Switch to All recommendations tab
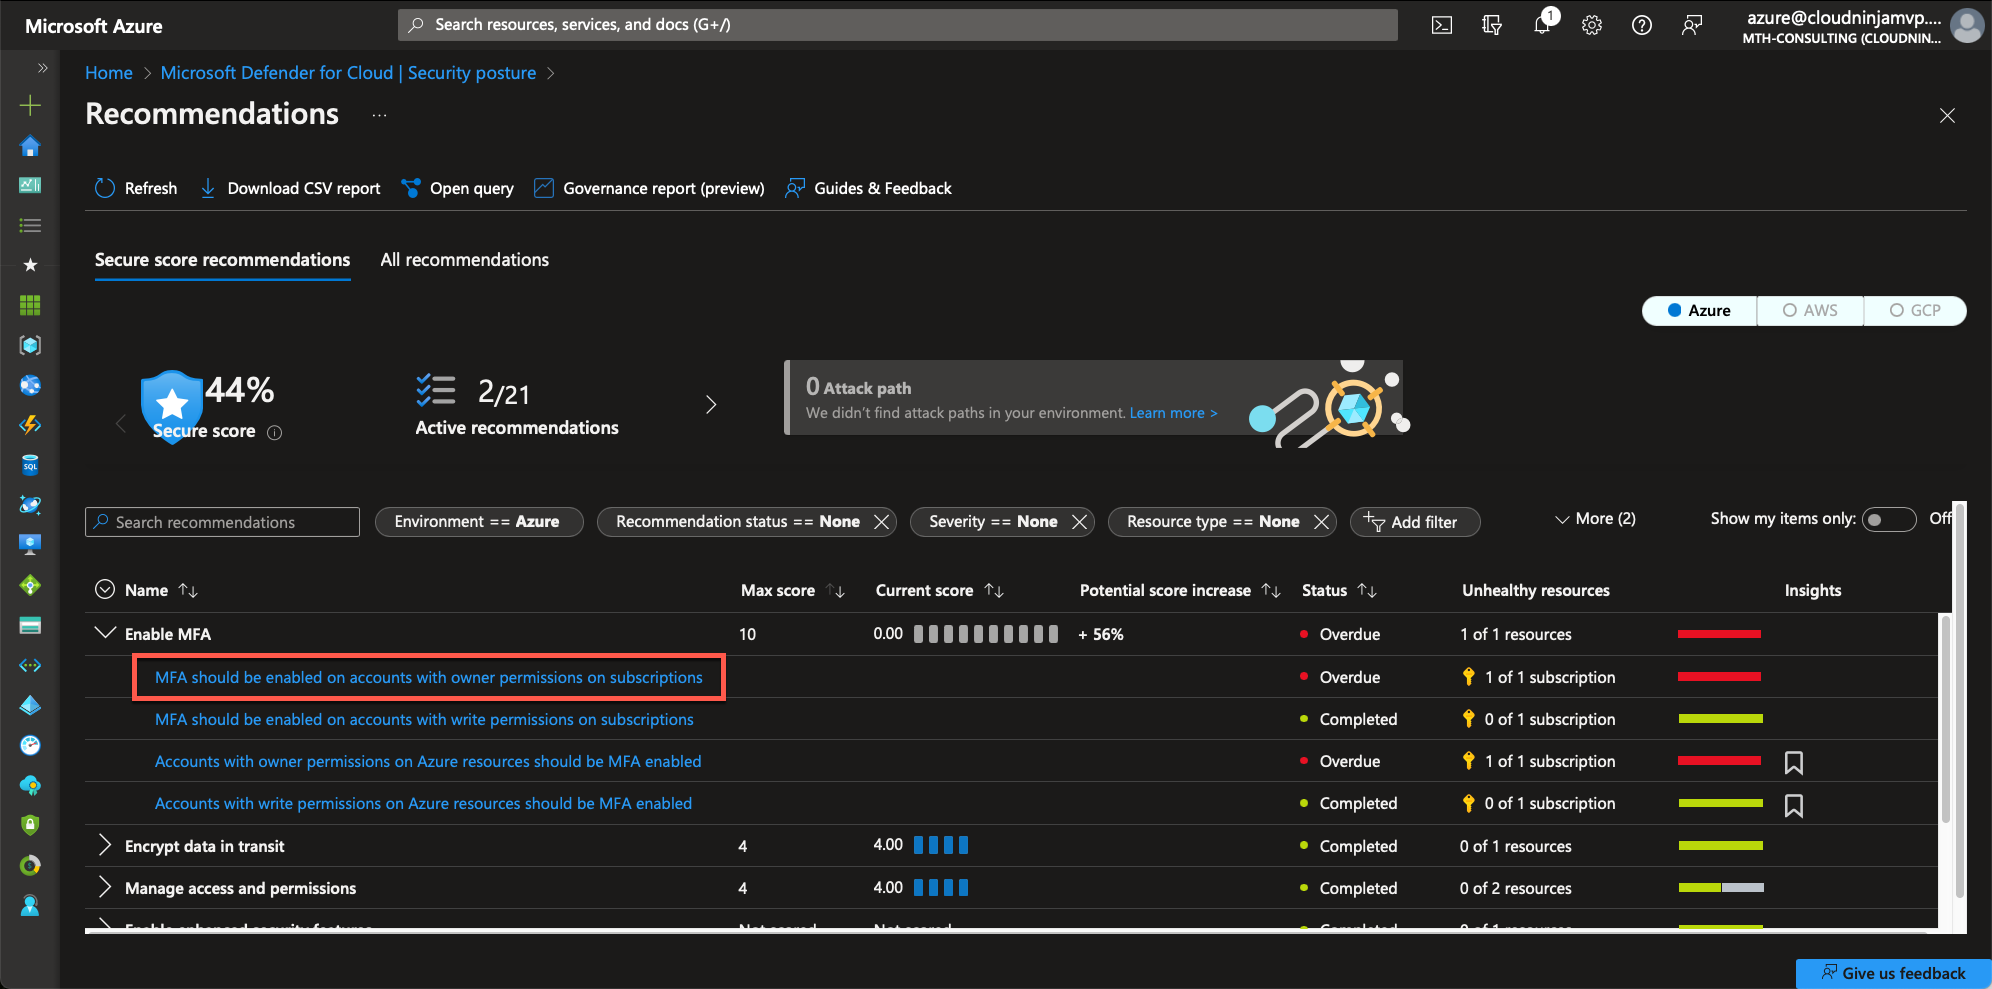The height and width of the screenshot is (989, 1992). pyautogui.click(x=465, y=260)
